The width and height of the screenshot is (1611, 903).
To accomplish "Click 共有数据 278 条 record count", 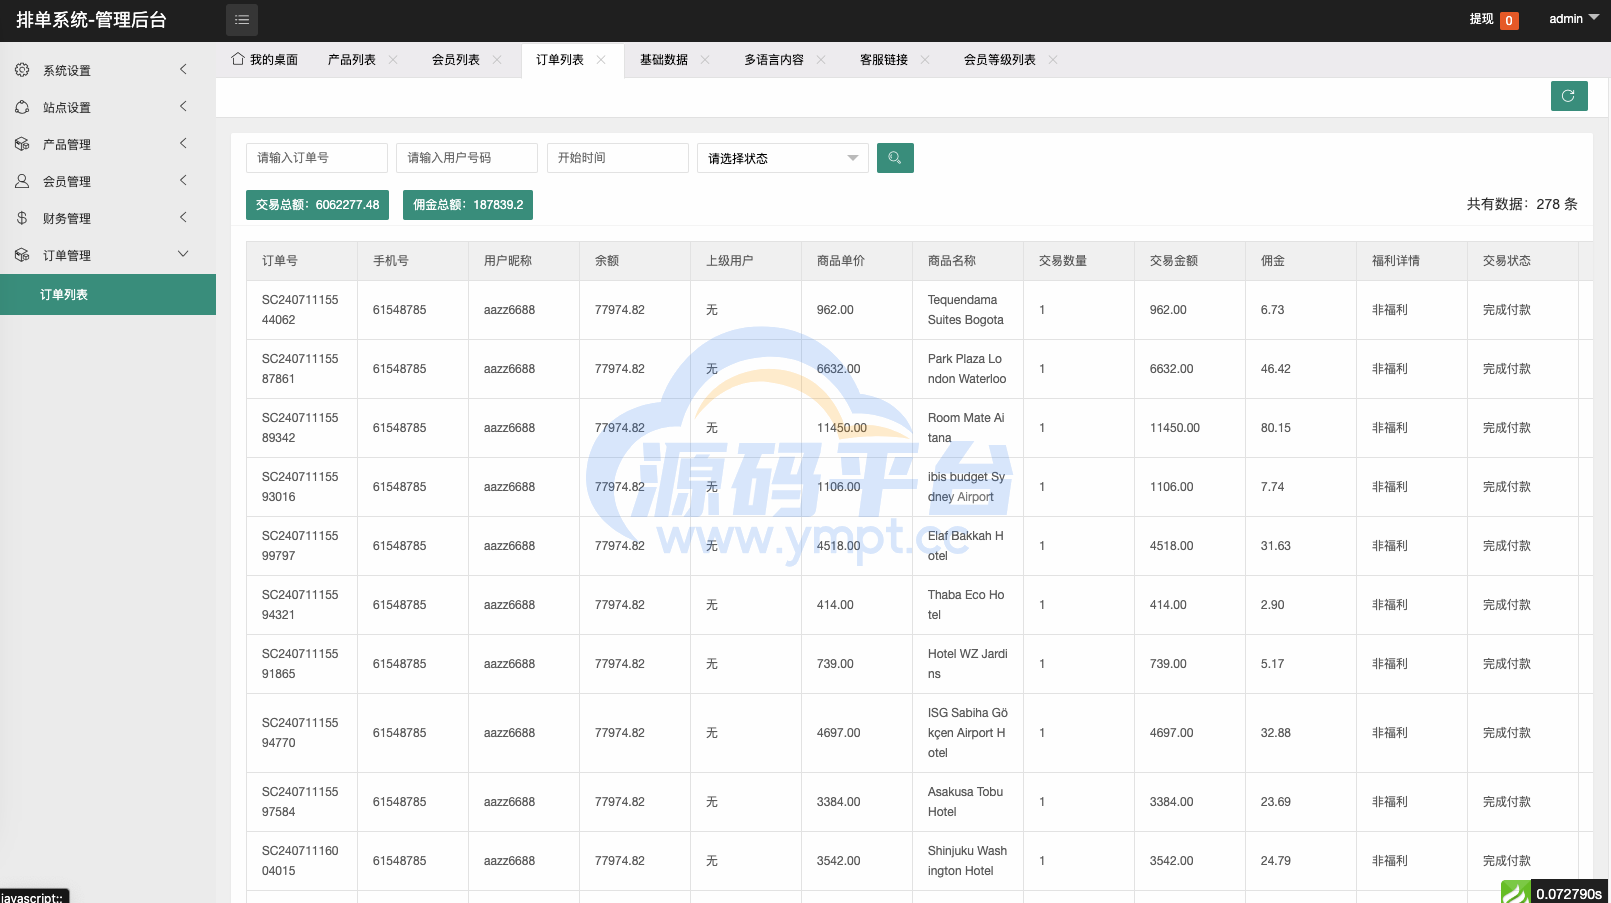I will coord(1522,204).
